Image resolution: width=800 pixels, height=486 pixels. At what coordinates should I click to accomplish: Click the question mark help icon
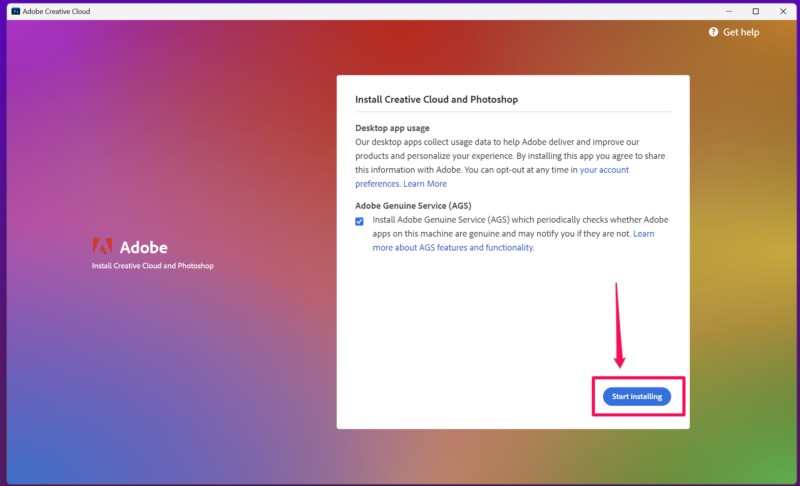pyautogui.click(x=713, y=32)
